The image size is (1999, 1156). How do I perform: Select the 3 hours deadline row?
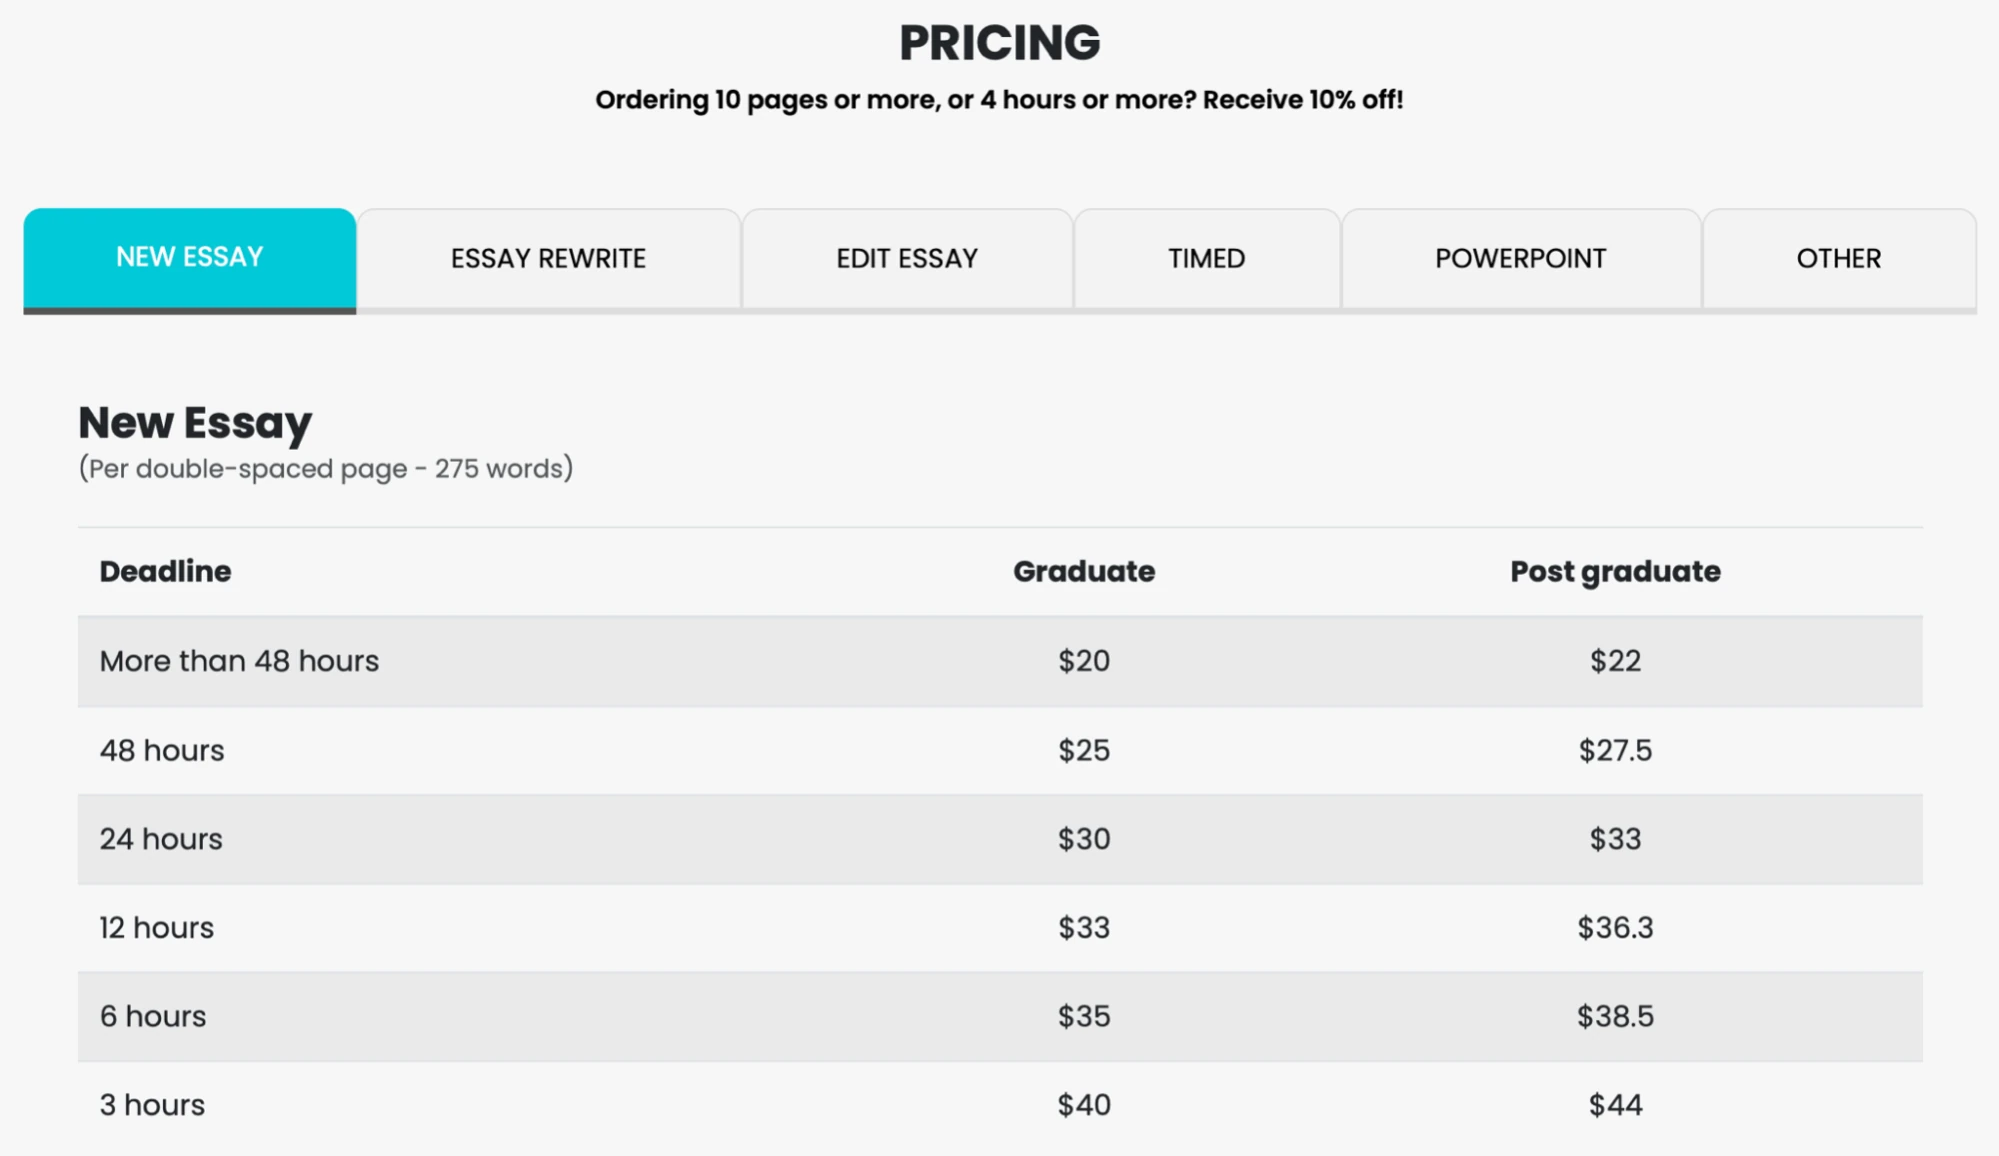click(150, 1104)
